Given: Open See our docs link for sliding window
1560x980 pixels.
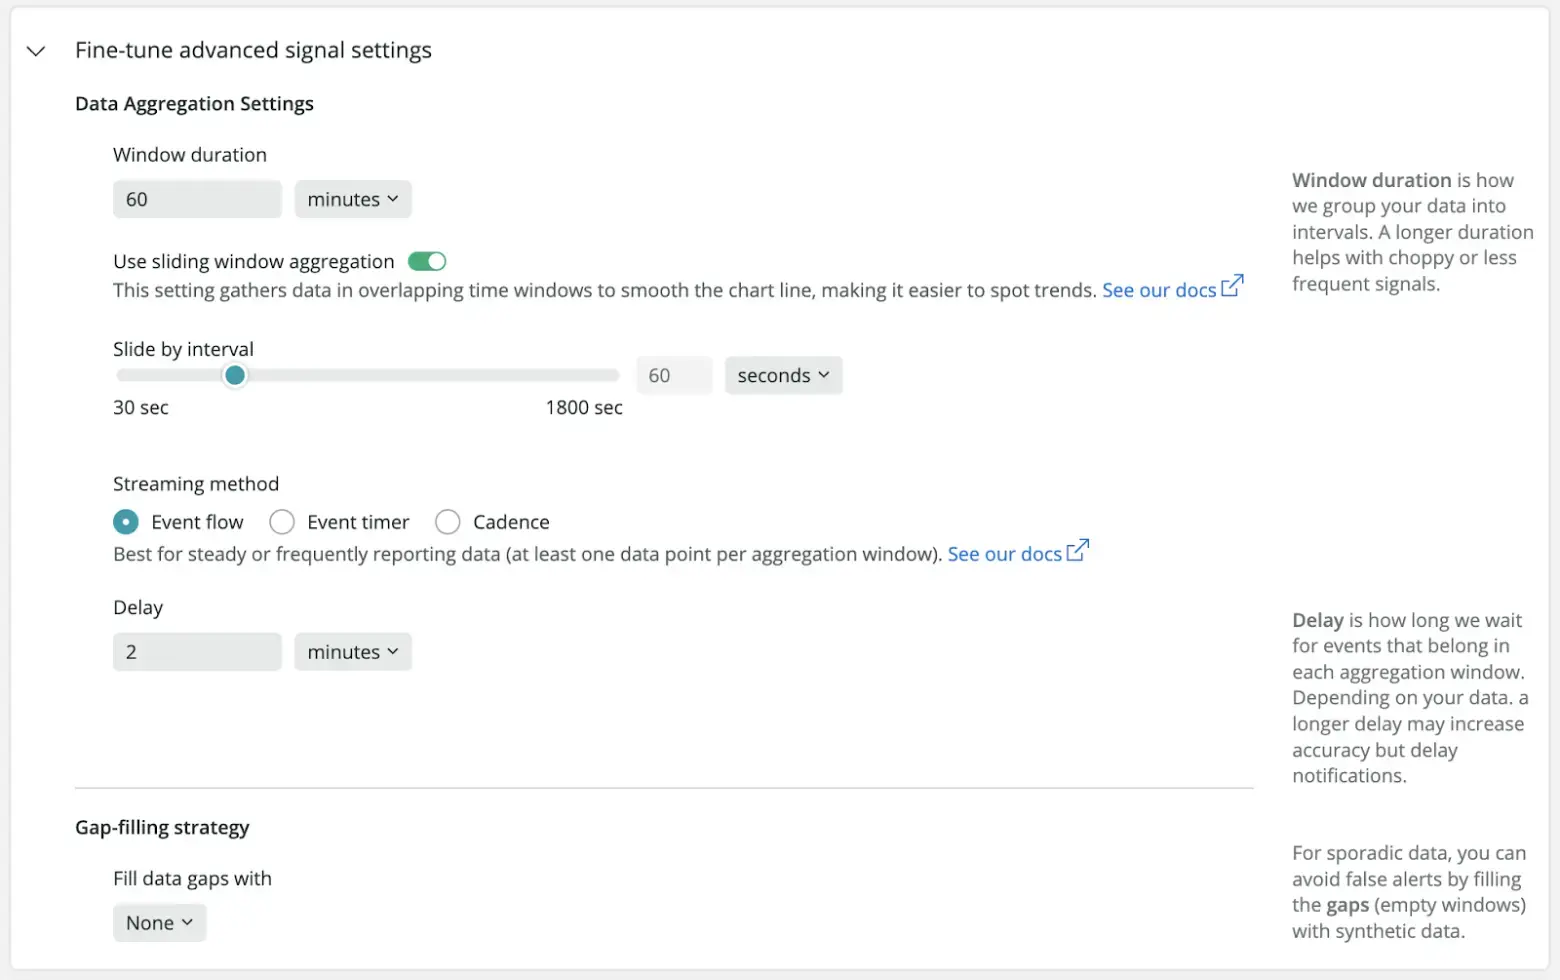Looking at the screenshot, I should point(1158,291).
